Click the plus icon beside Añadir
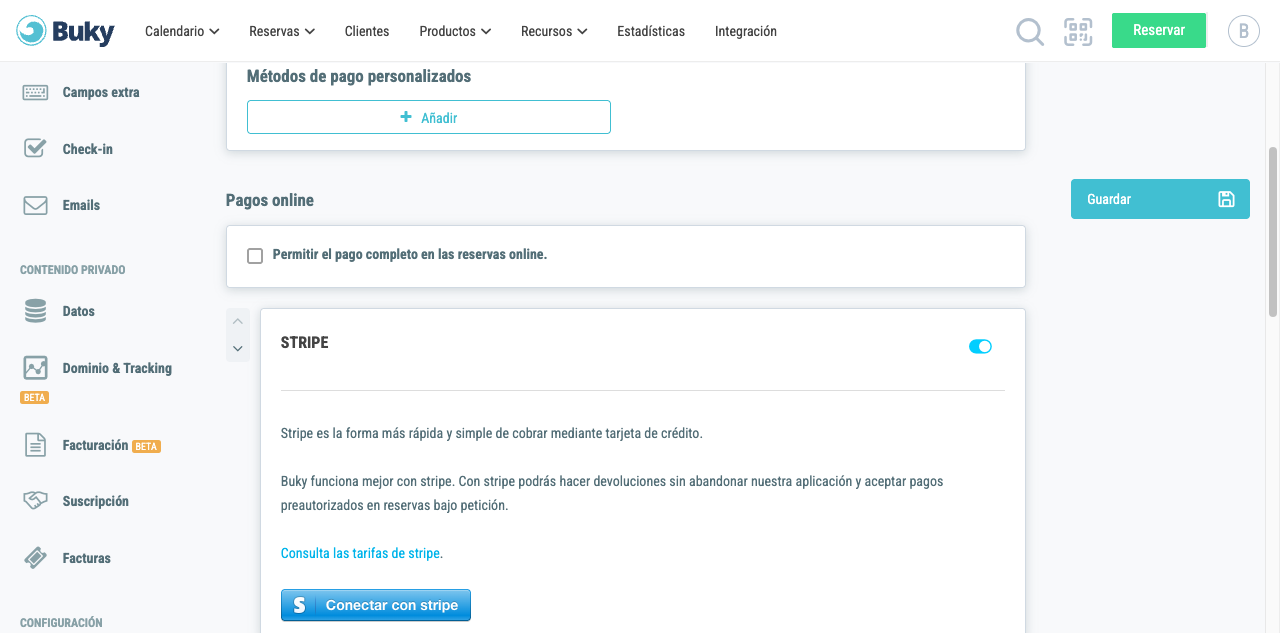The width and height of the screenshot is (1280, 633). (x=406, y=117)
